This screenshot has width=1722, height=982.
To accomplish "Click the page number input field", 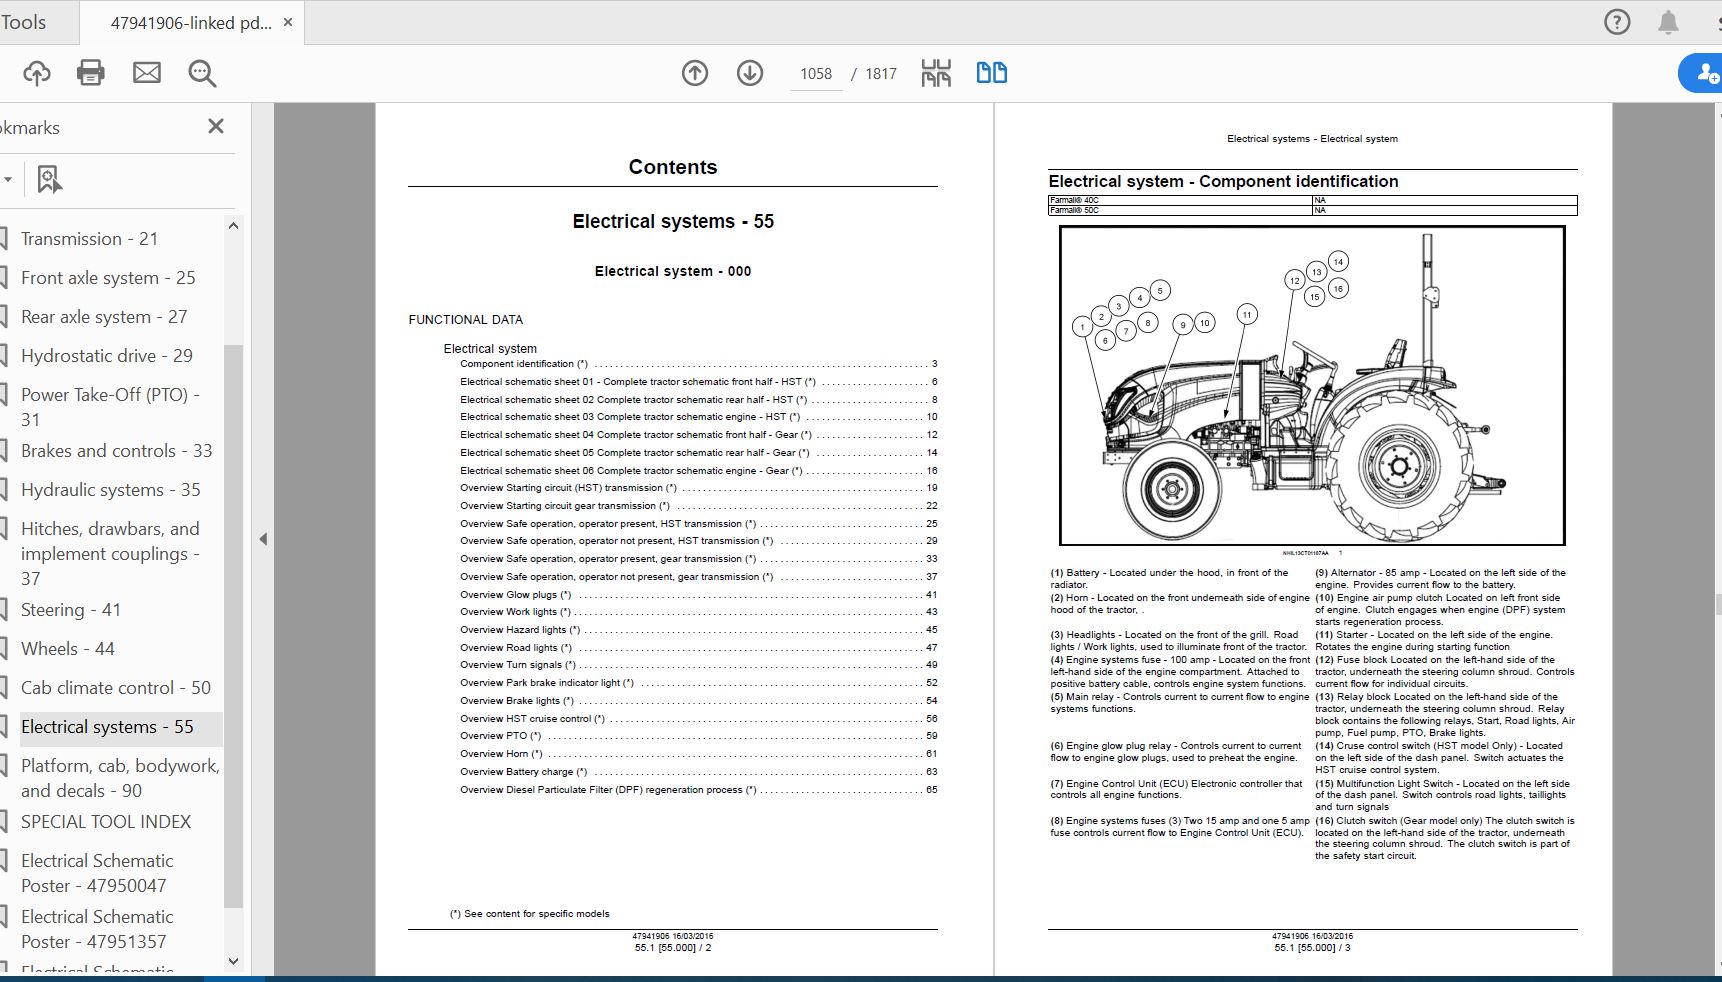I will pyautogui.click(x=816, y=74).
